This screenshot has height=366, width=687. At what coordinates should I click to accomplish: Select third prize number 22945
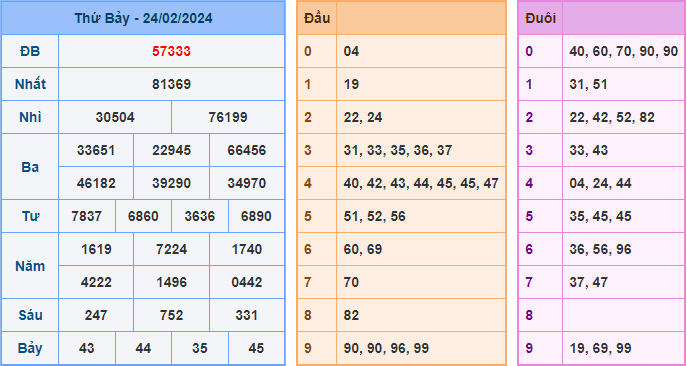coord(171,150)
